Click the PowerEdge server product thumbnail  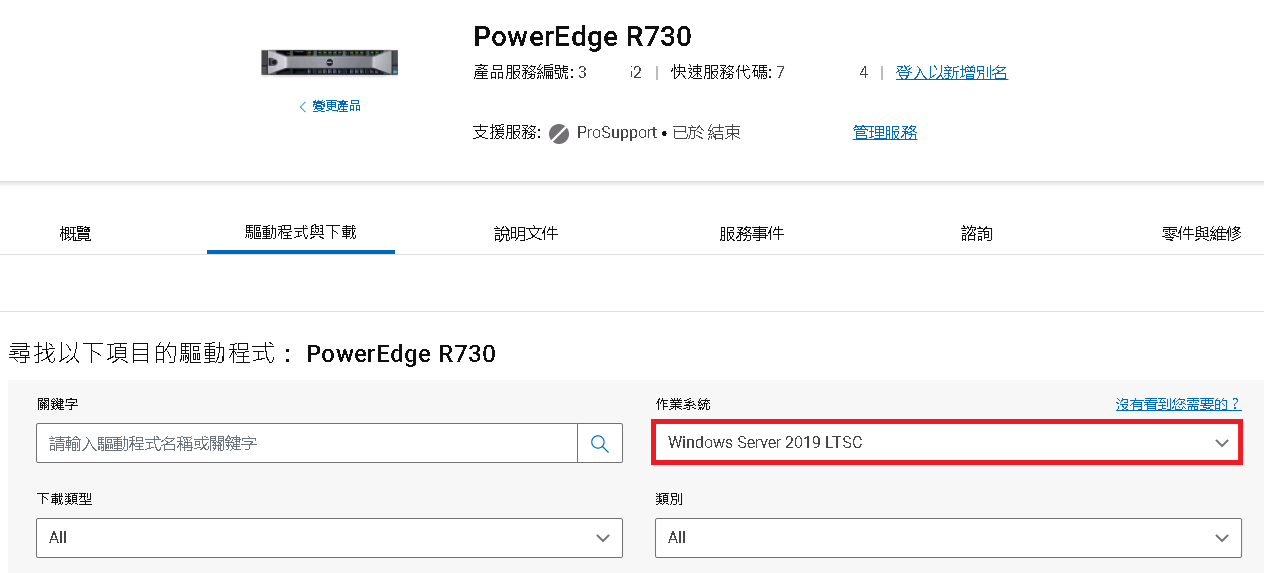pyautogui.click(x=329, y=62)
